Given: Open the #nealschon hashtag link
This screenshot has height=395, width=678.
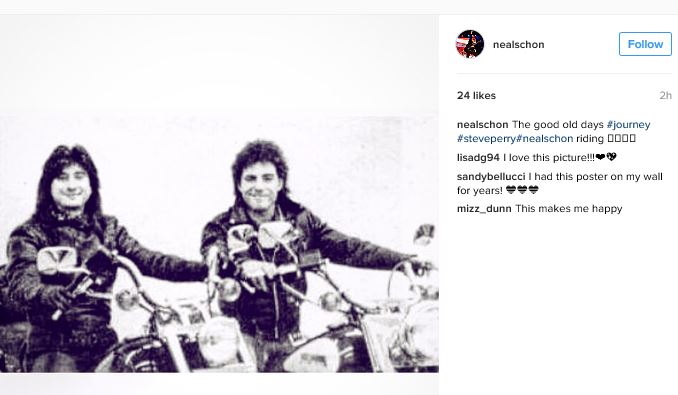Looking at the screenshot, I should 544,139.
